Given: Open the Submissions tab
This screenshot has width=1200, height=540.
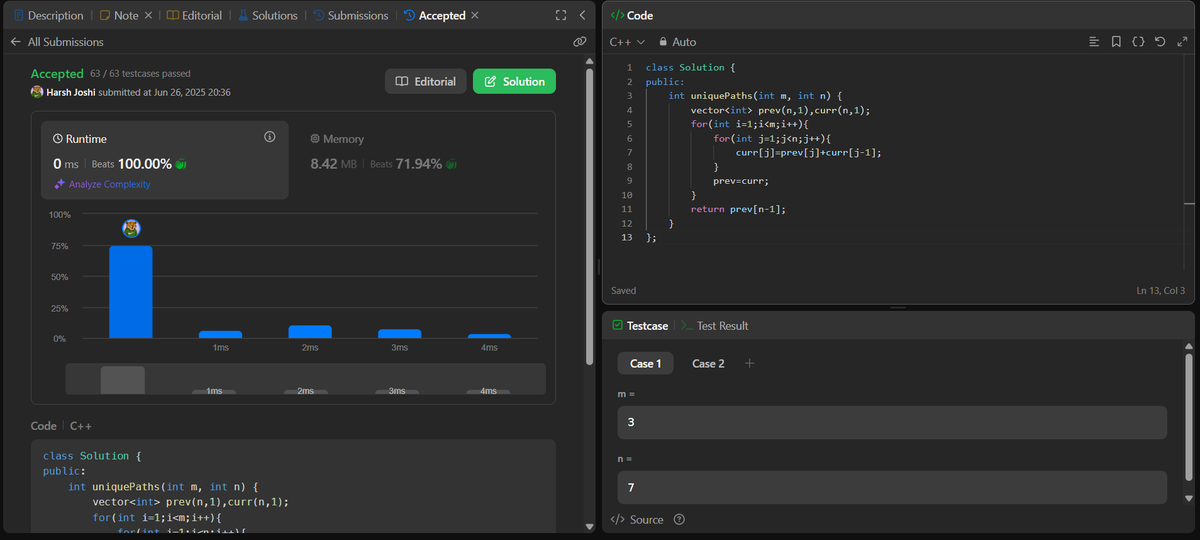Looking at the screenshot, I should click(x=350, y=16).
